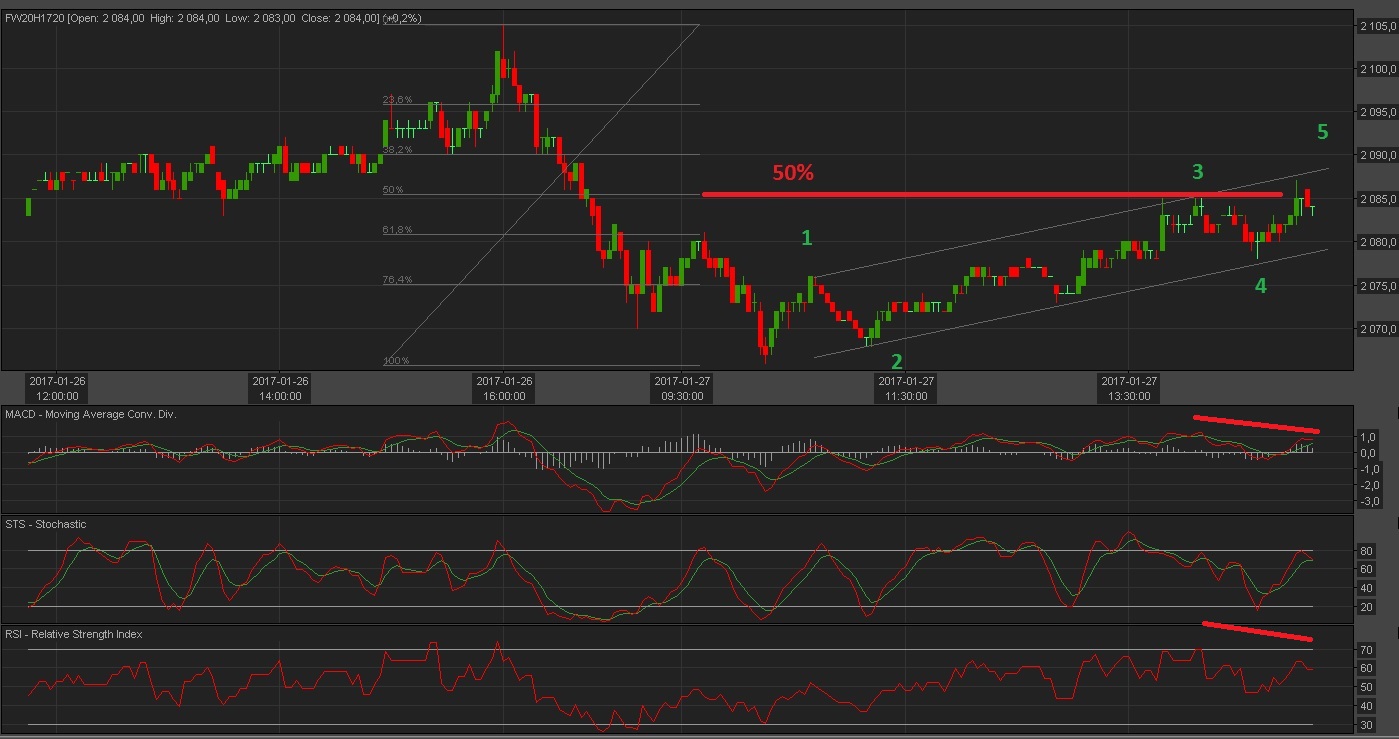Click the (+0,2%) change figure in header
The image size is (1399, 739).
[x=404, y=17]
